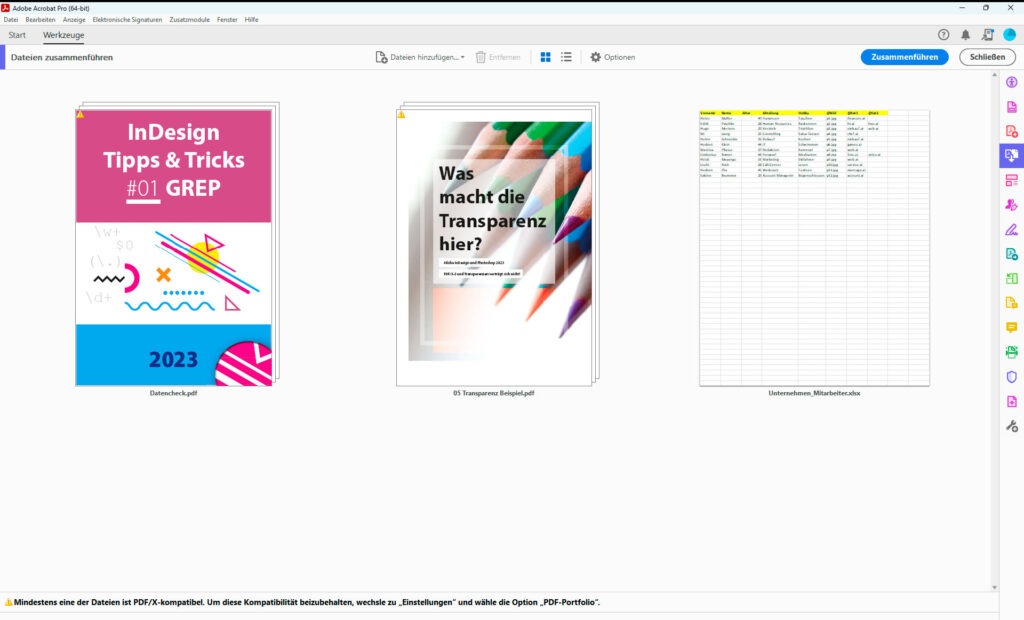
Task: Click the green spreadsheet-style sidebar icon
Action: coord(1012,279)
